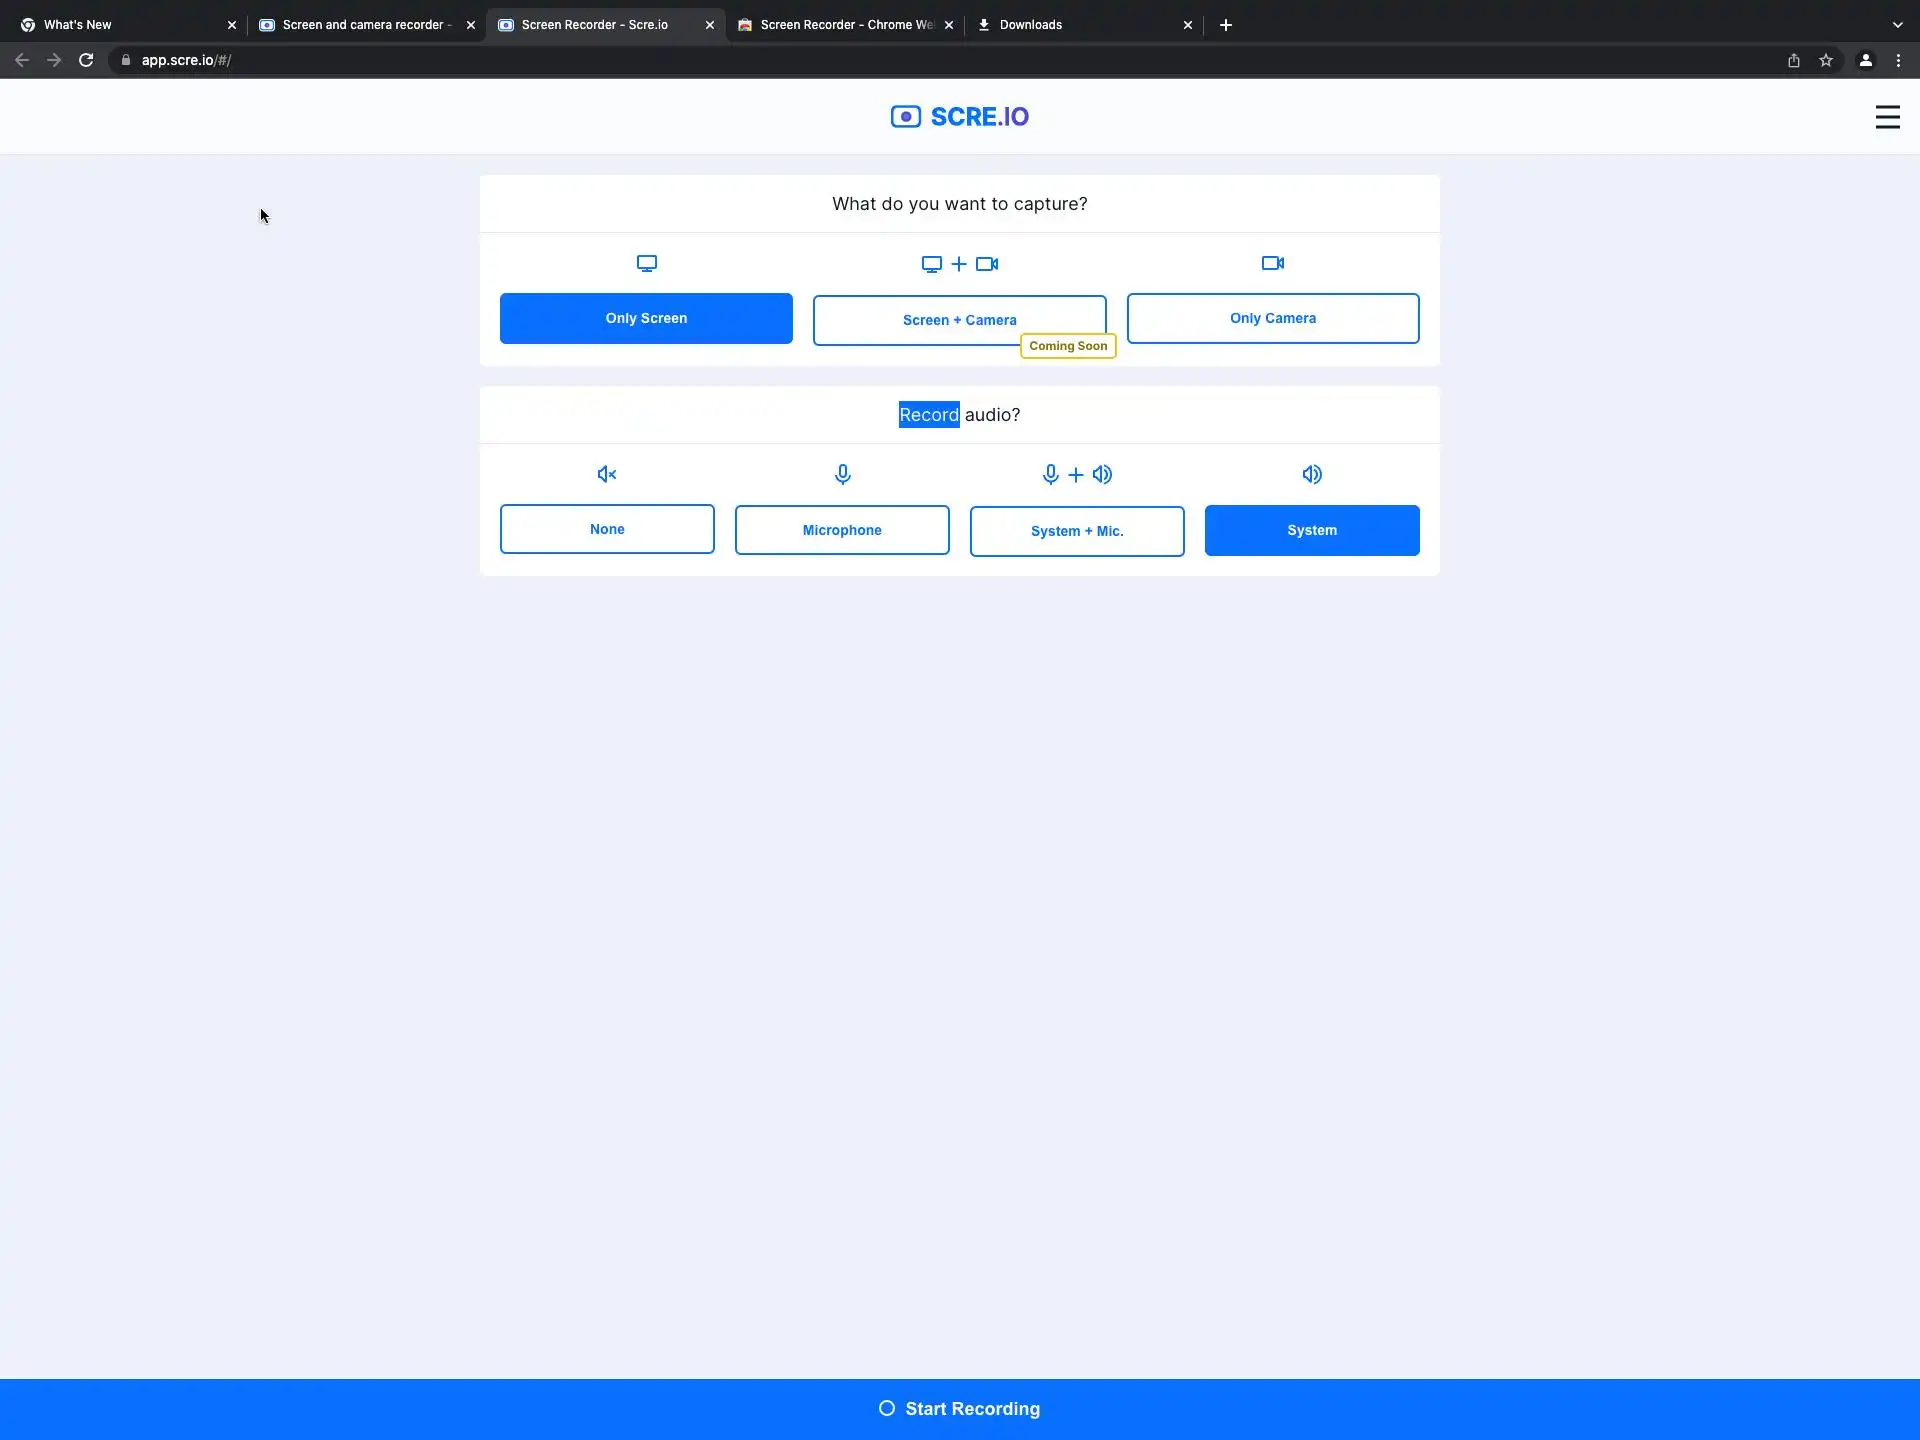Viewport: 1920px width, 1440px height.
Task: Expand the tab search chevron
Action: click(x=1897, y=25)
